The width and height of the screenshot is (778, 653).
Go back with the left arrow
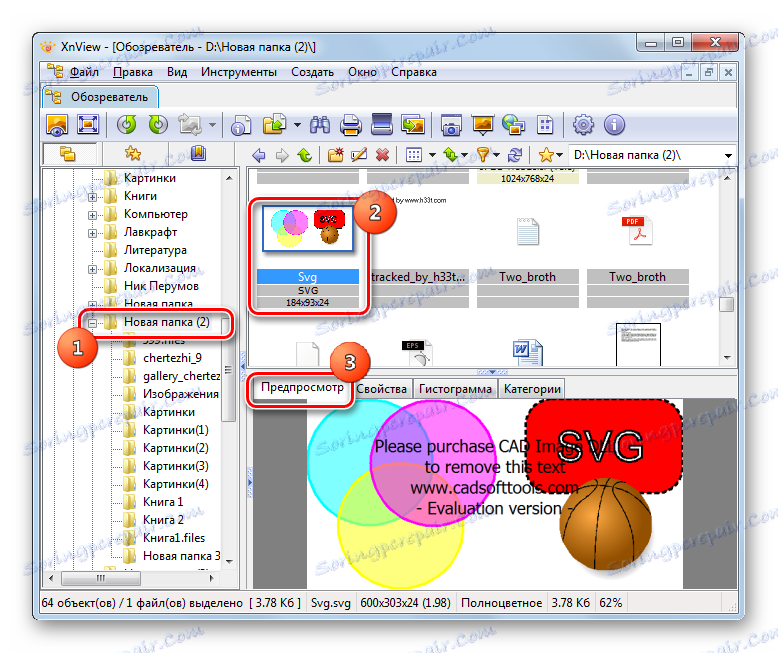tap(259, 155)
